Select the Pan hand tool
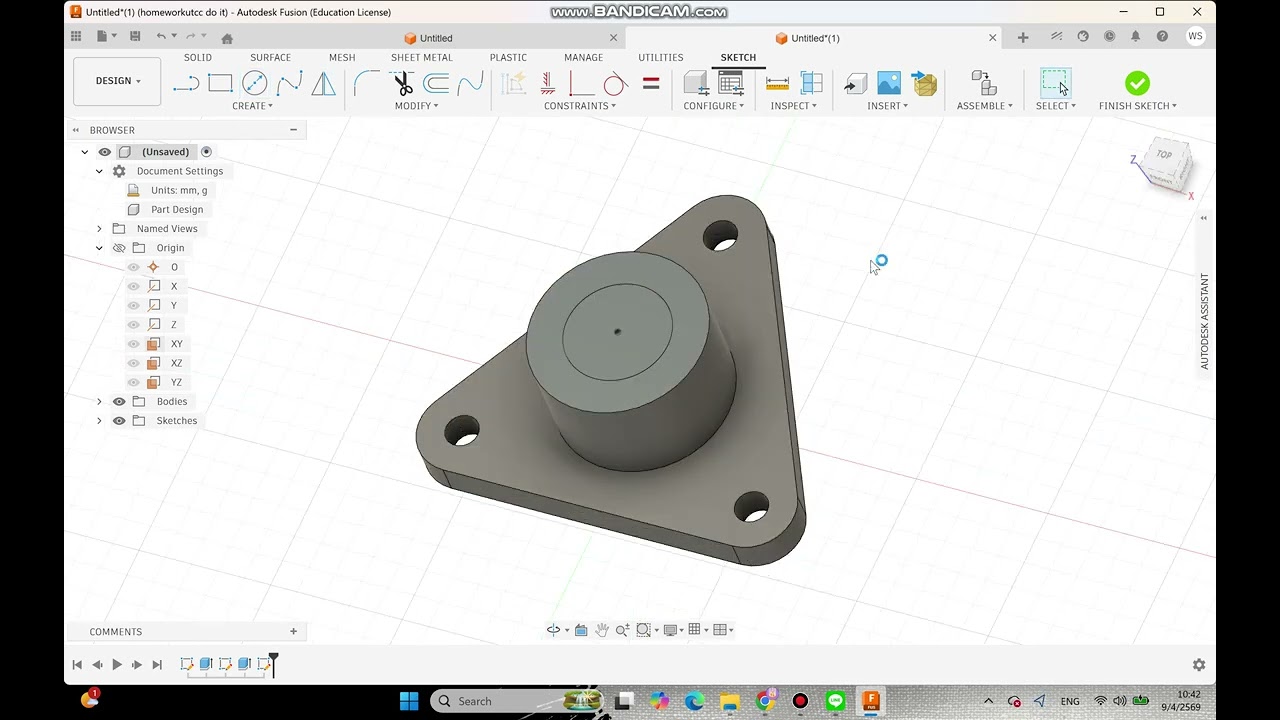 [x=602, y=630]
